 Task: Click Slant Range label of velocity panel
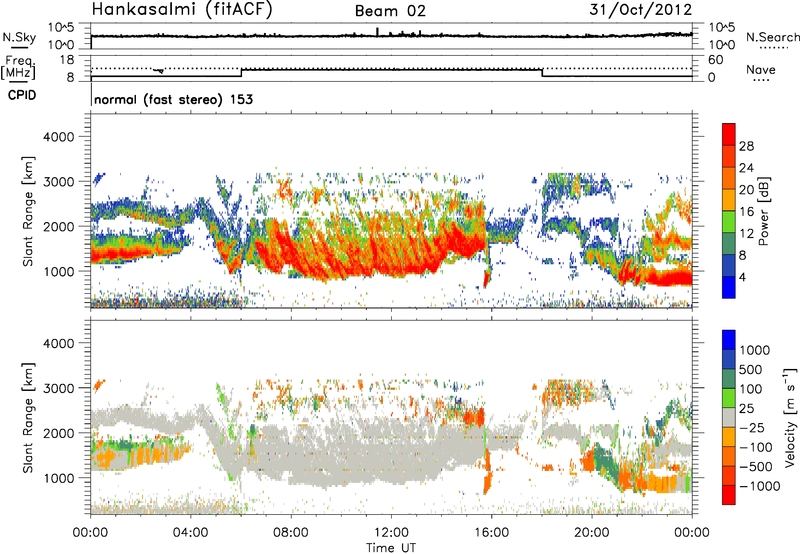pos(28,417)
